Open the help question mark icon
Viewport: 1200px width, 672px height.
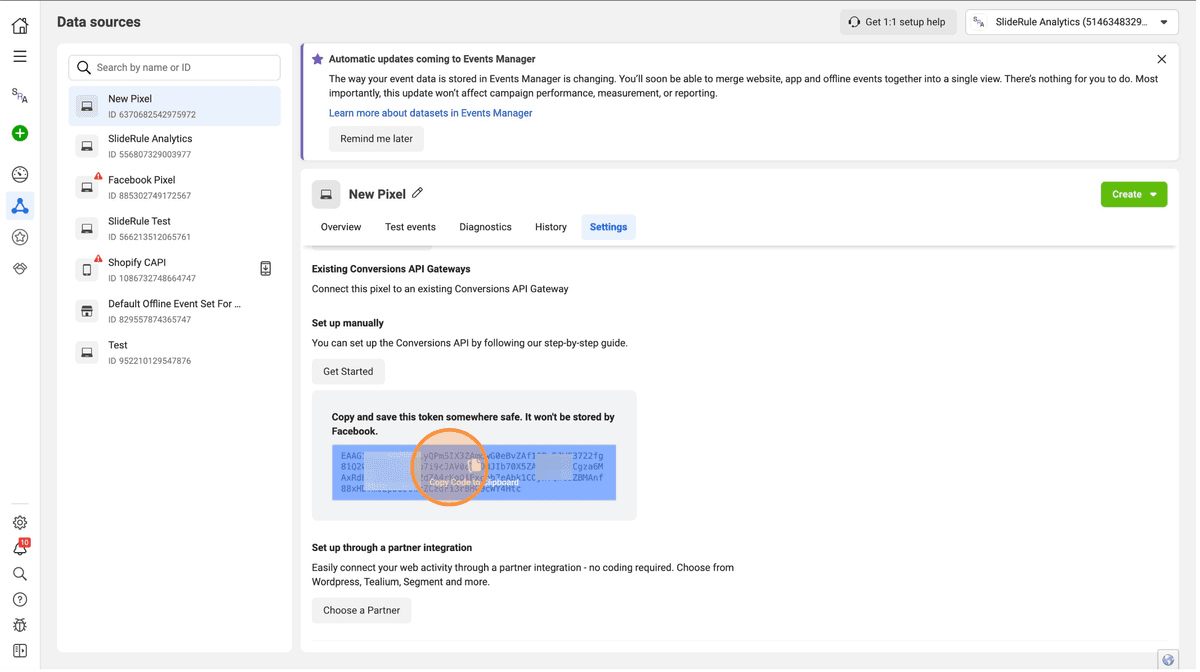20,601
